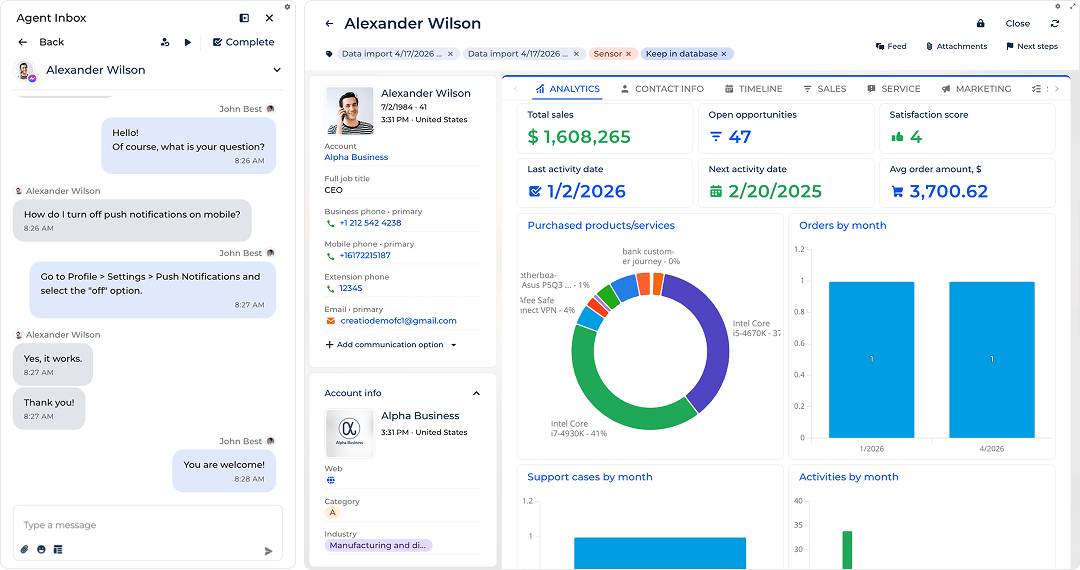Click Alexander Wilson profile photo
This screenshot has width=1080, height=570.
[349, 110]
